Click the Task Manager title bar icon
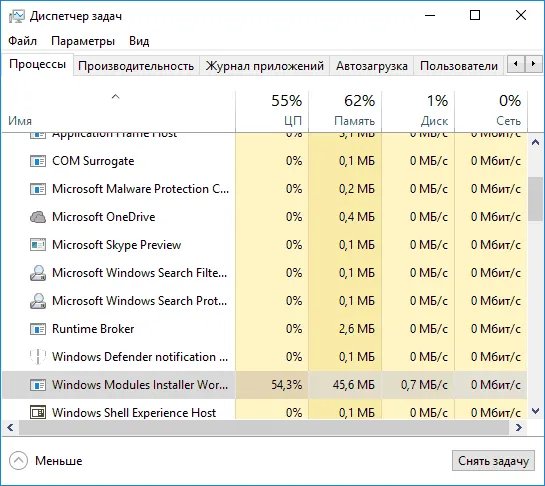545x486 pixels. (x=17, y=16)
